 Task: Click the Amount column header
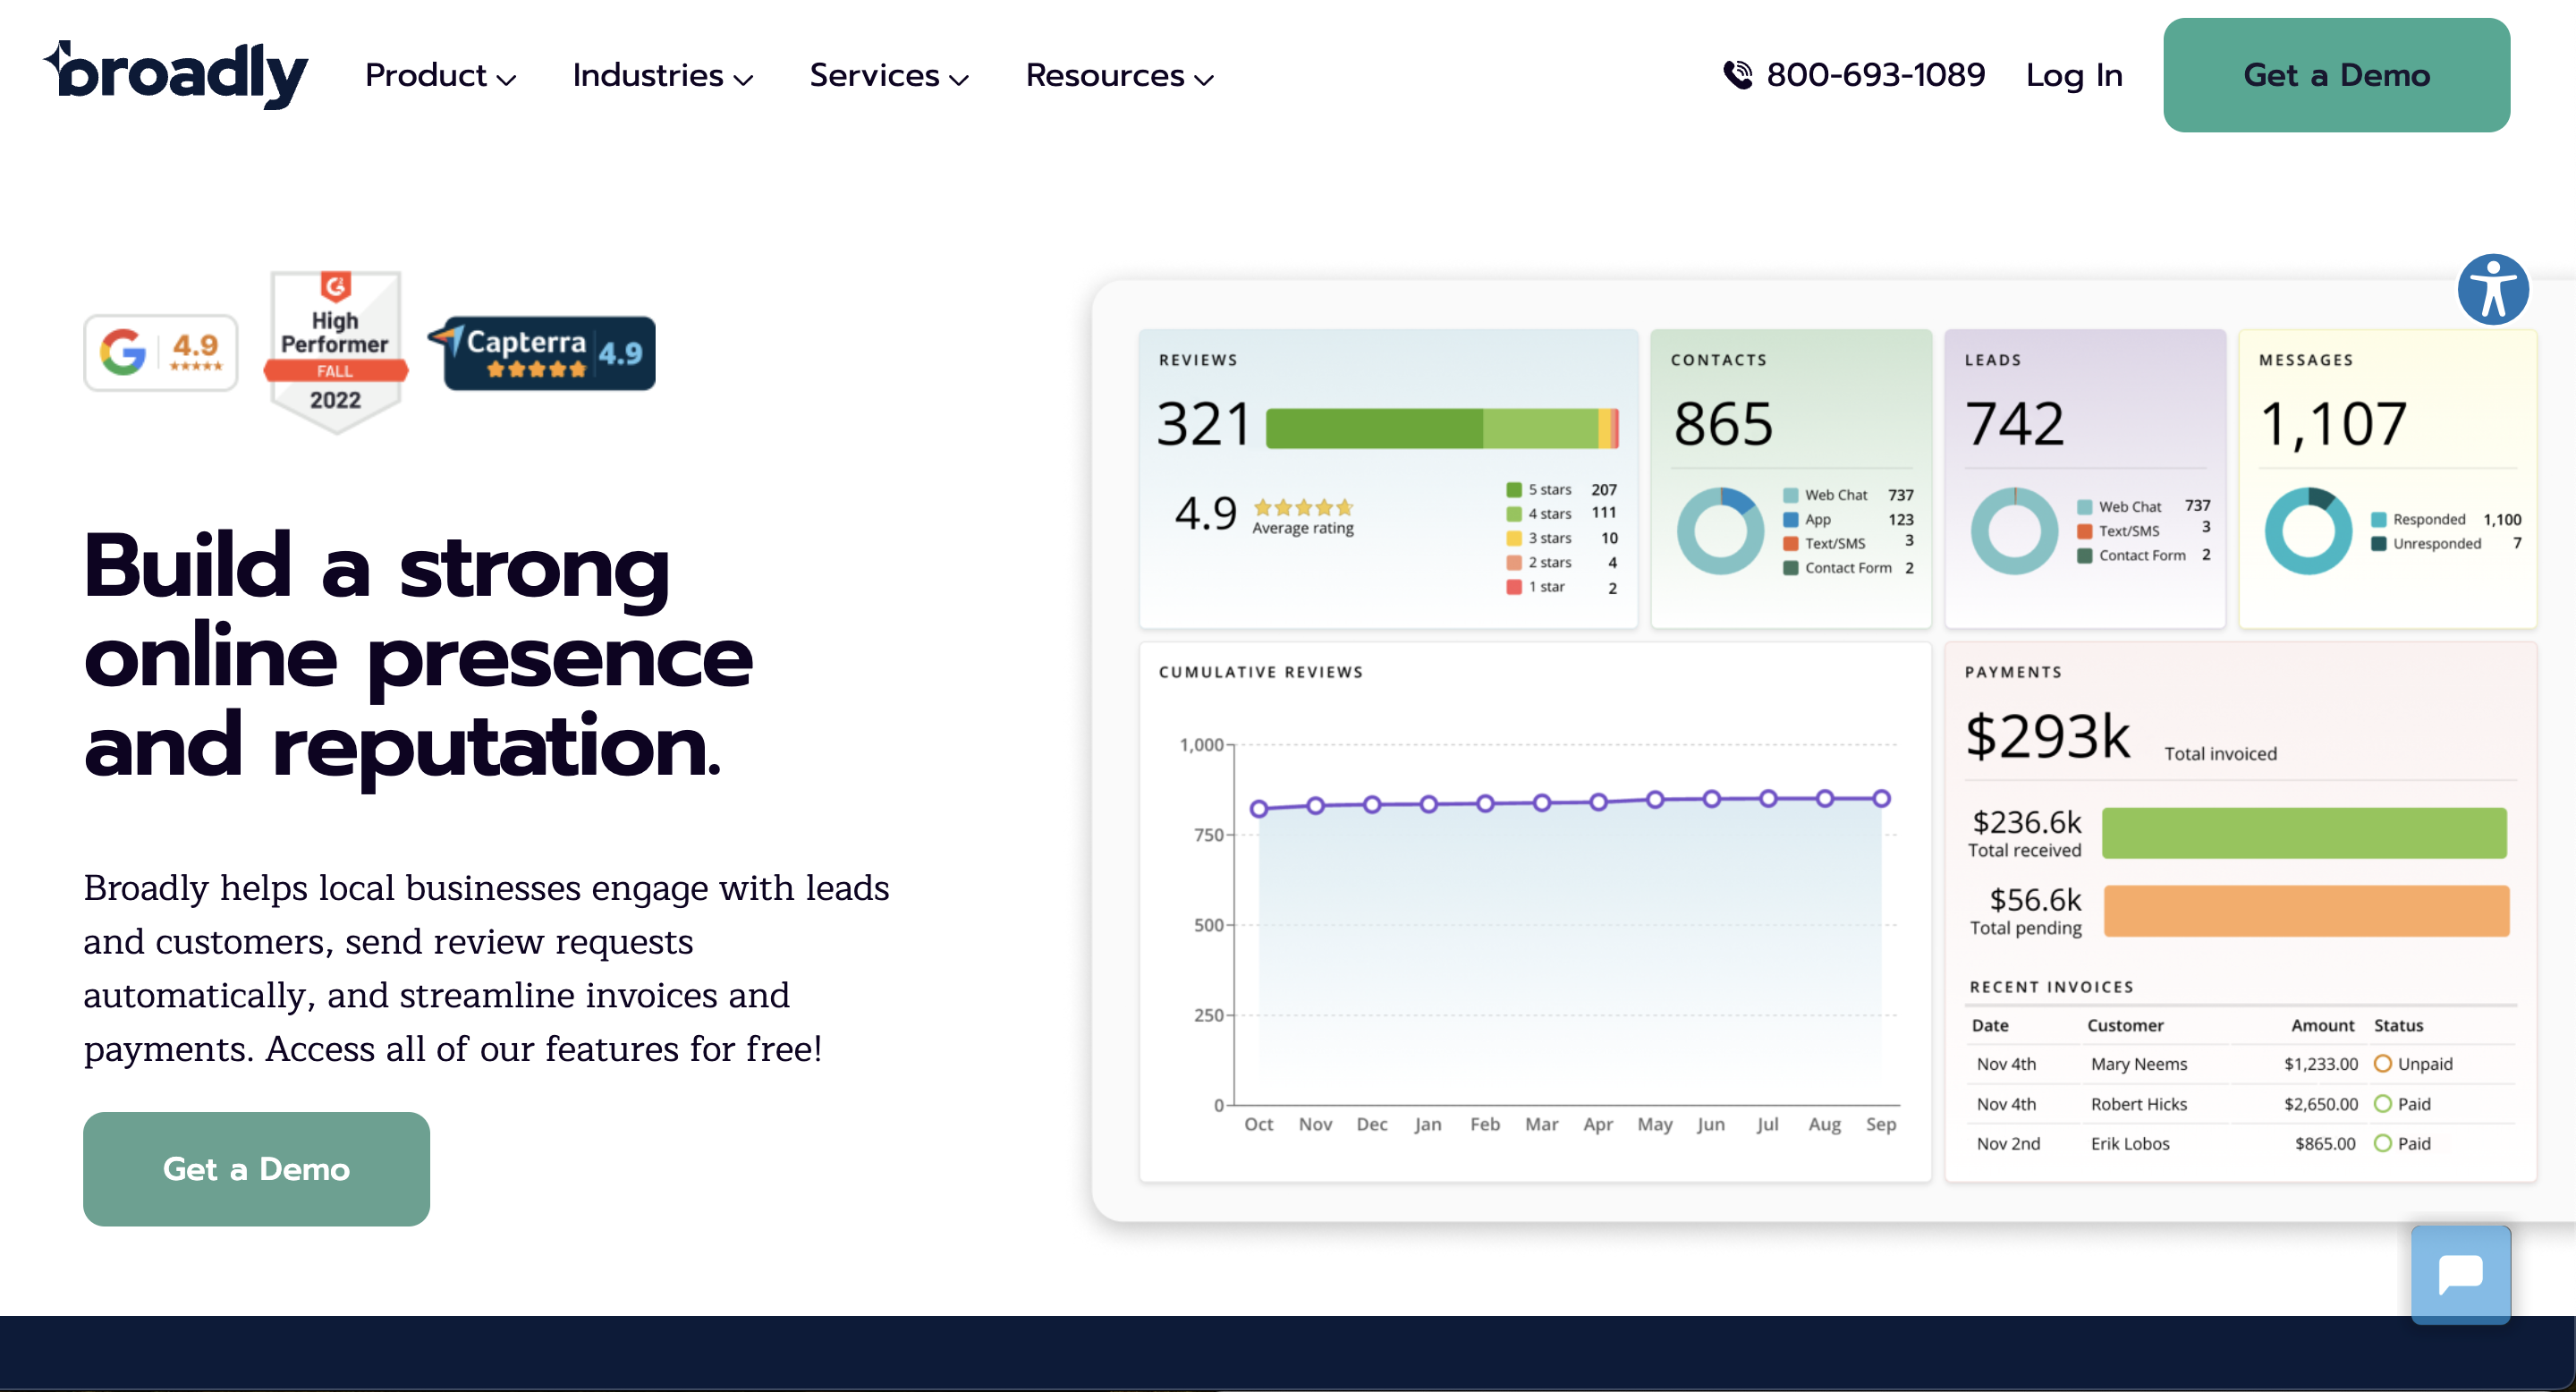(2322, 1025)
